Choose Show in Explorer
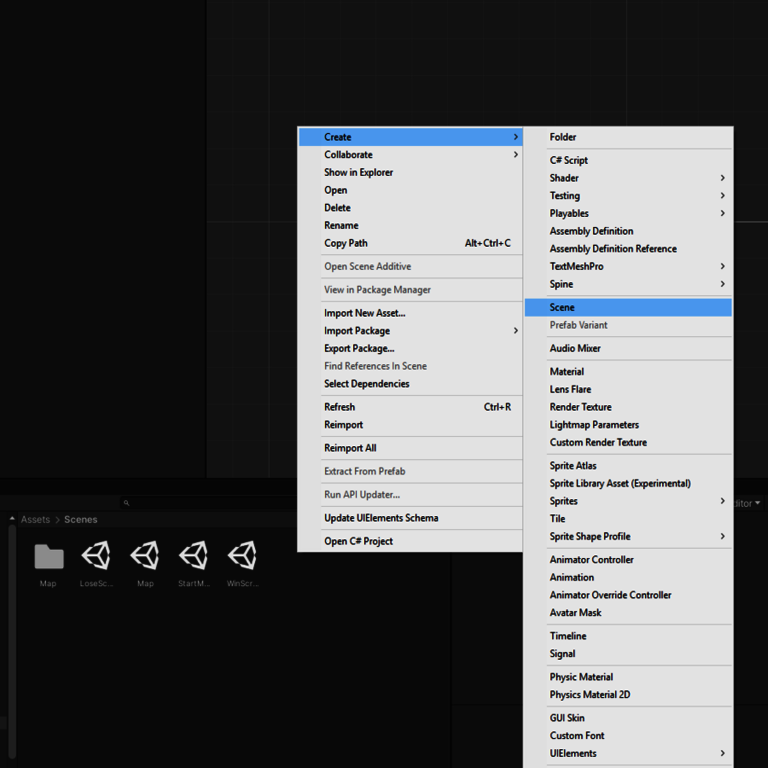This screenshot has width=768, height=768. [410, 172]
